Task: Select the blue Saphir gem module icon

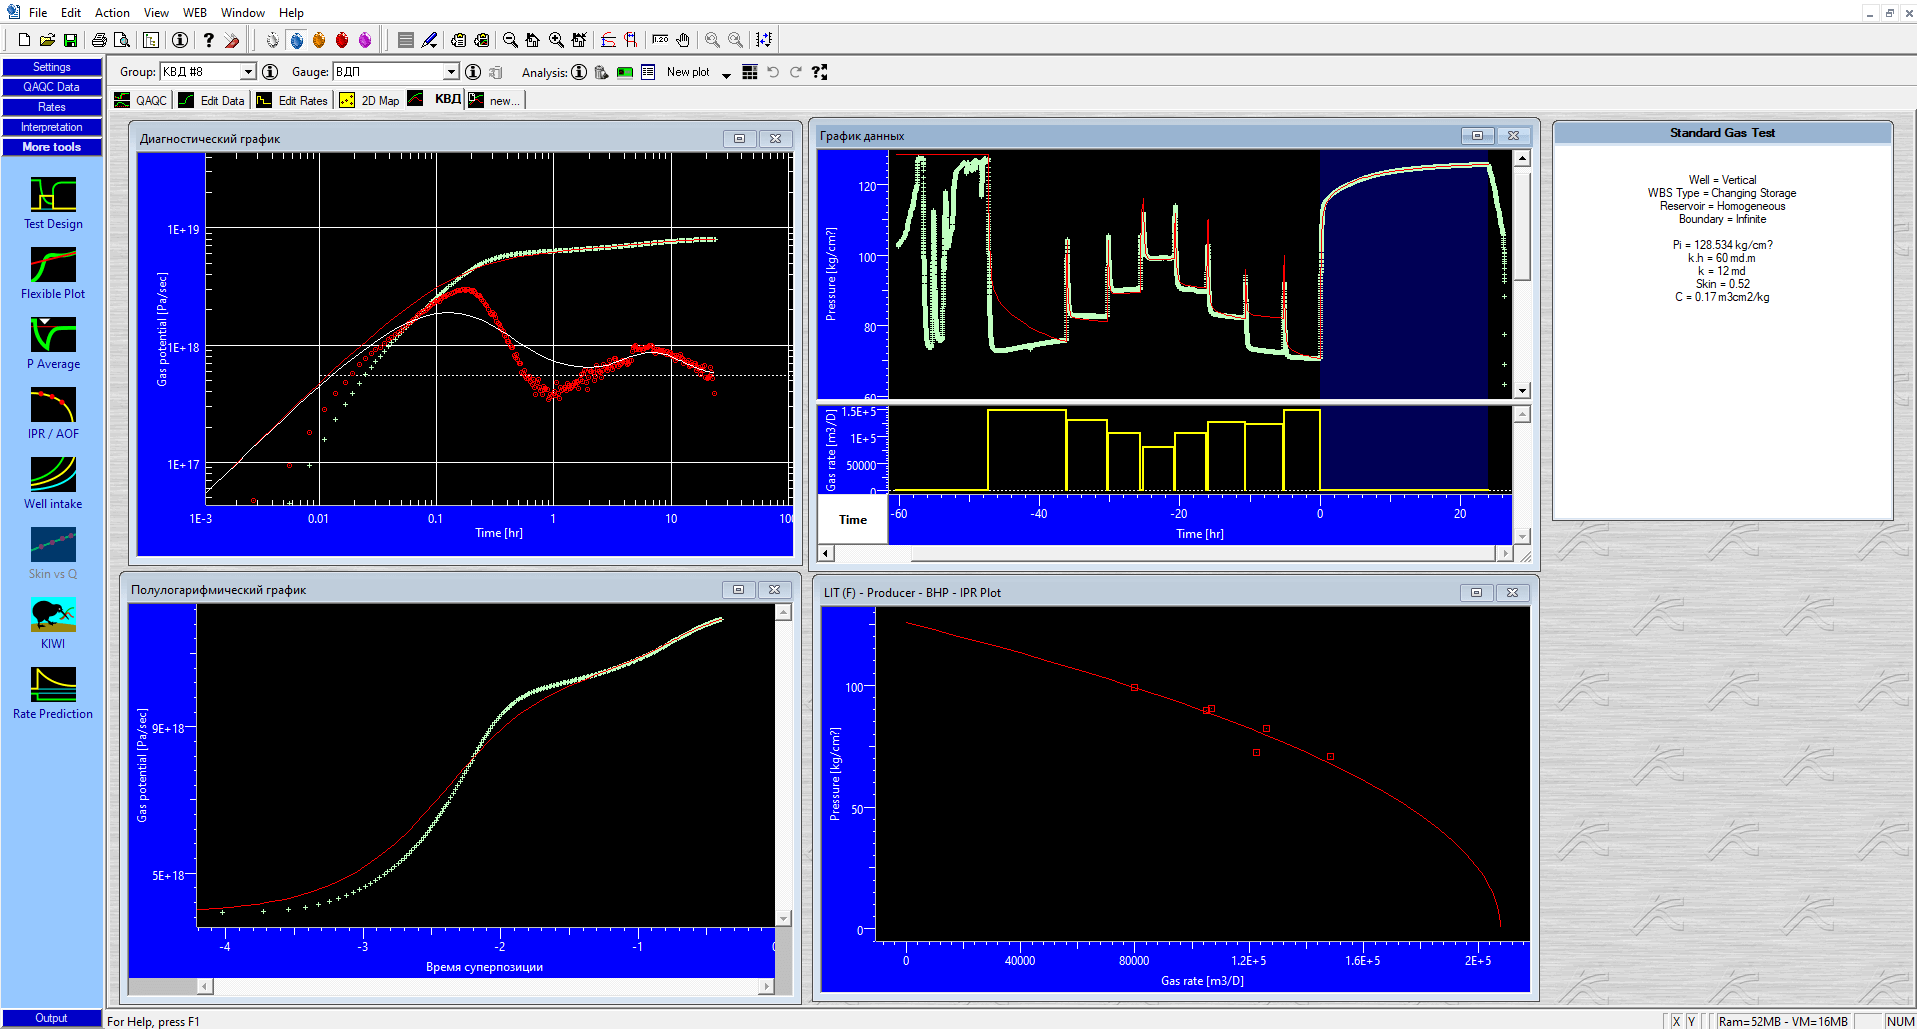Action: [297, 40]
